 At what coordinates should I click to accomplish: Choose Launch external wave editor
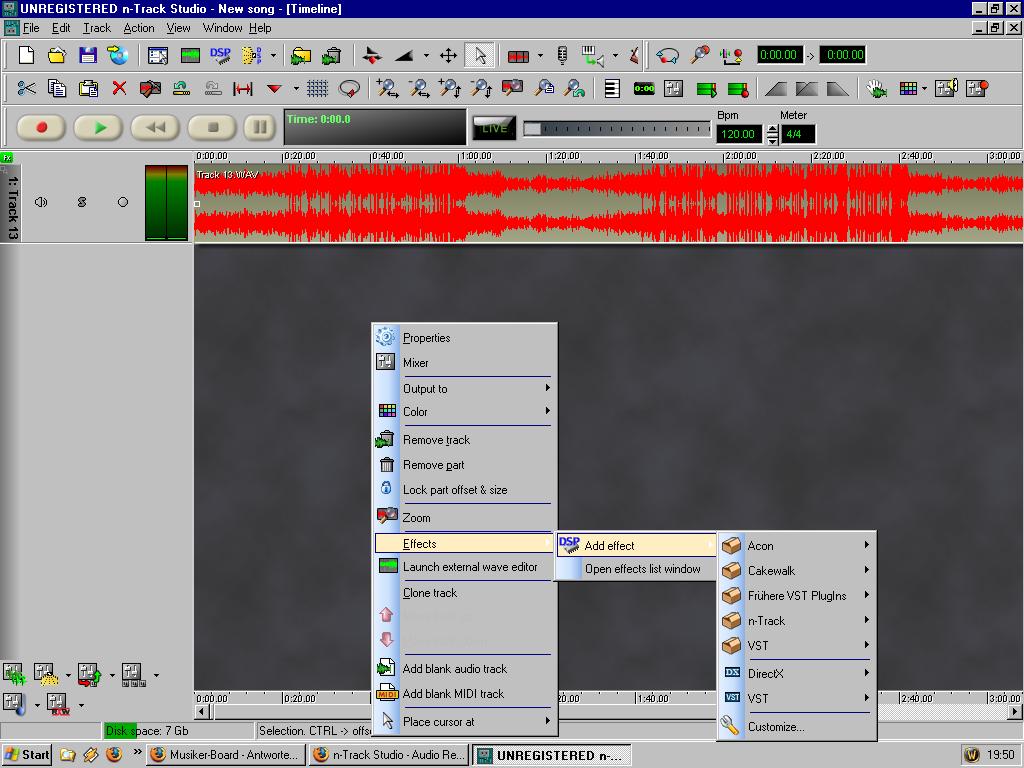tap(464, 567)
